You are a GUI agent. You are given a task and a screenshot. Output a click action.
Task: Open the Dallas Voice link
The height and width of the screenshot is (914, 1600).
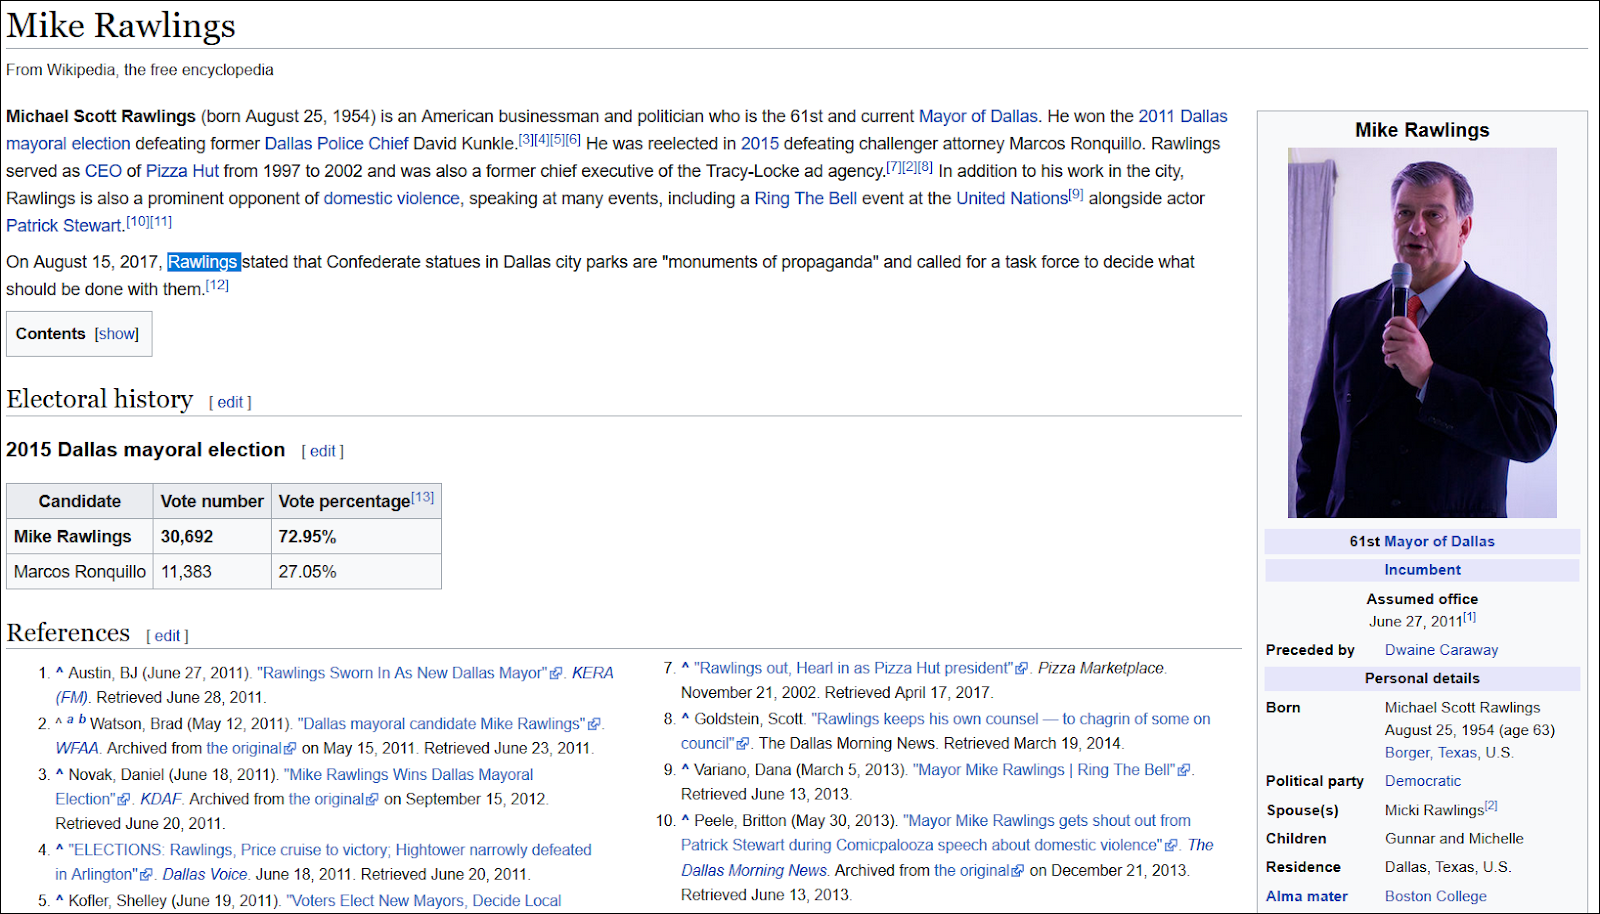205,874
